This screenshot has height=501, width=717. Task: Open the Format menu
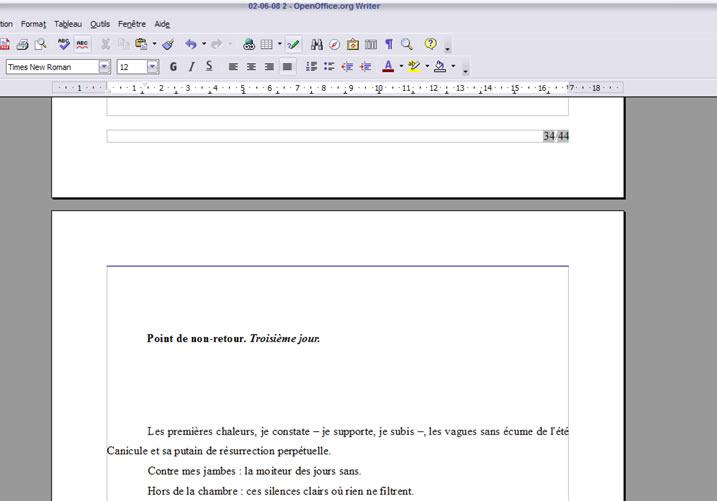click(x=33, y=24)
